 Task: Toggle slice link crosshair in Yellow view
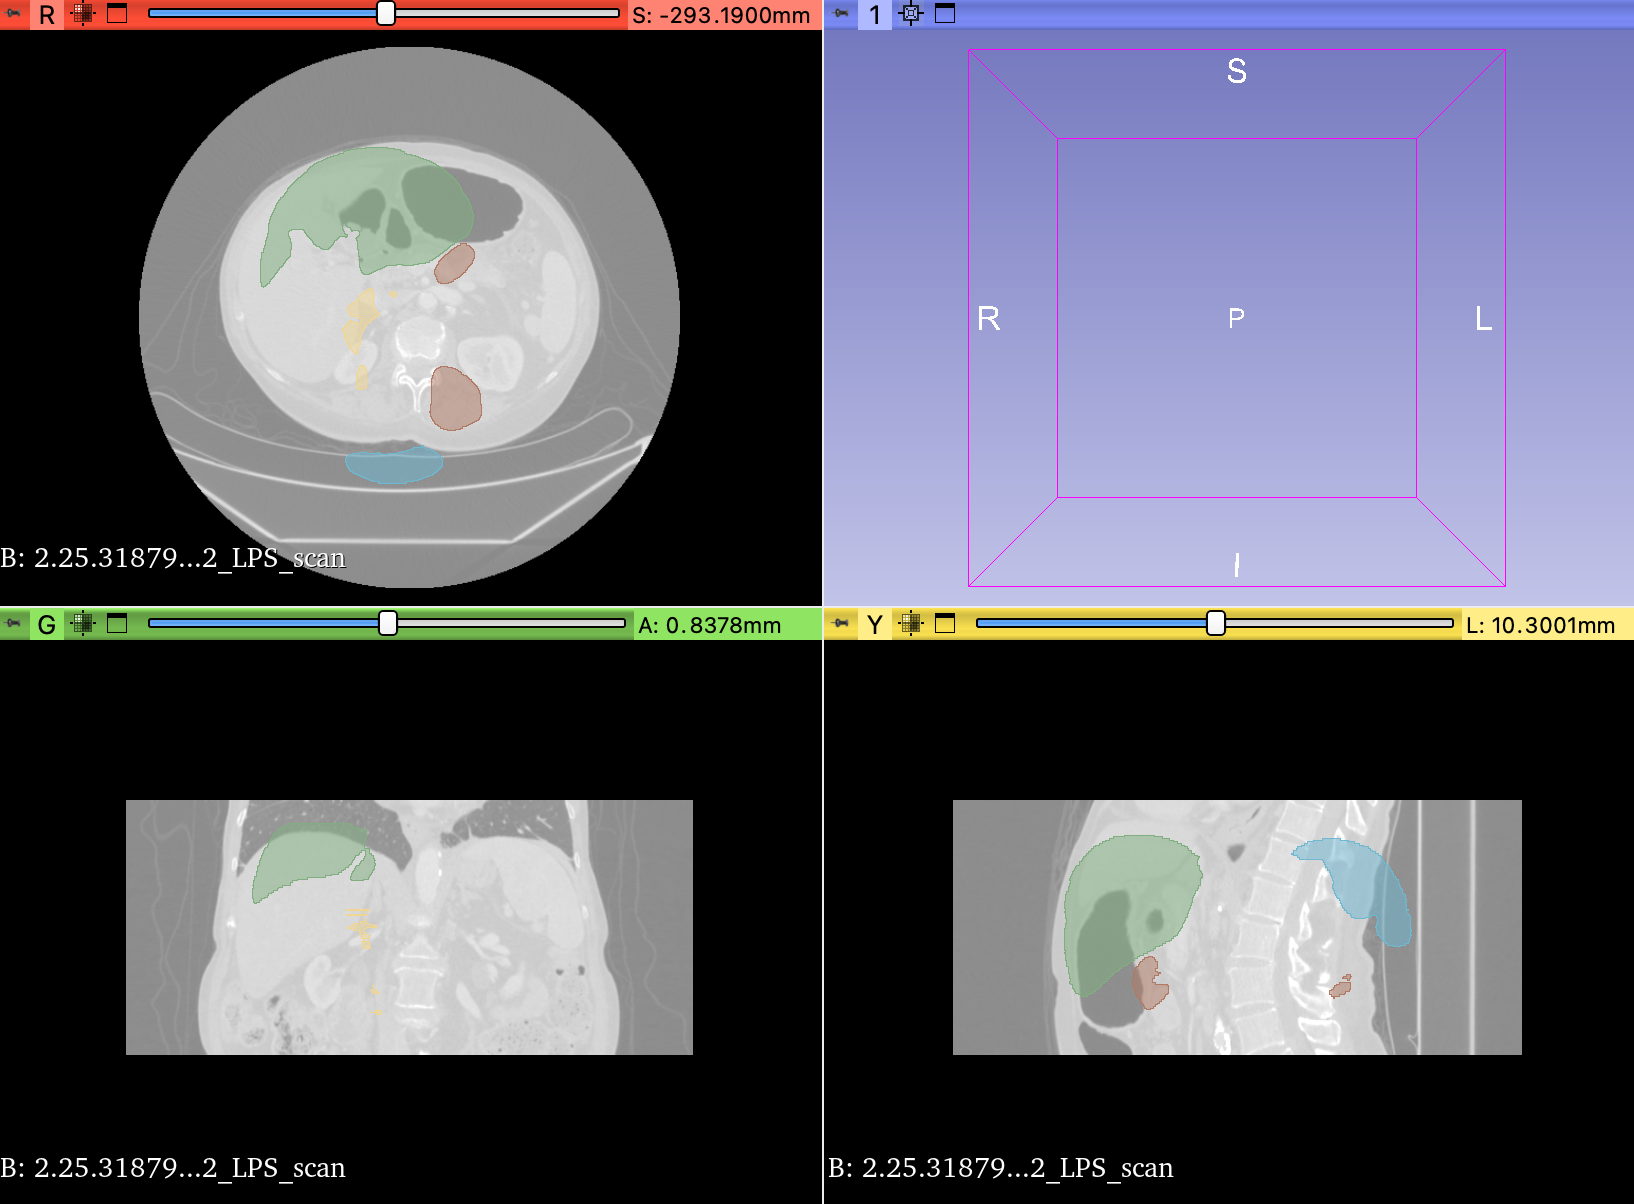[x=911, y=624]
